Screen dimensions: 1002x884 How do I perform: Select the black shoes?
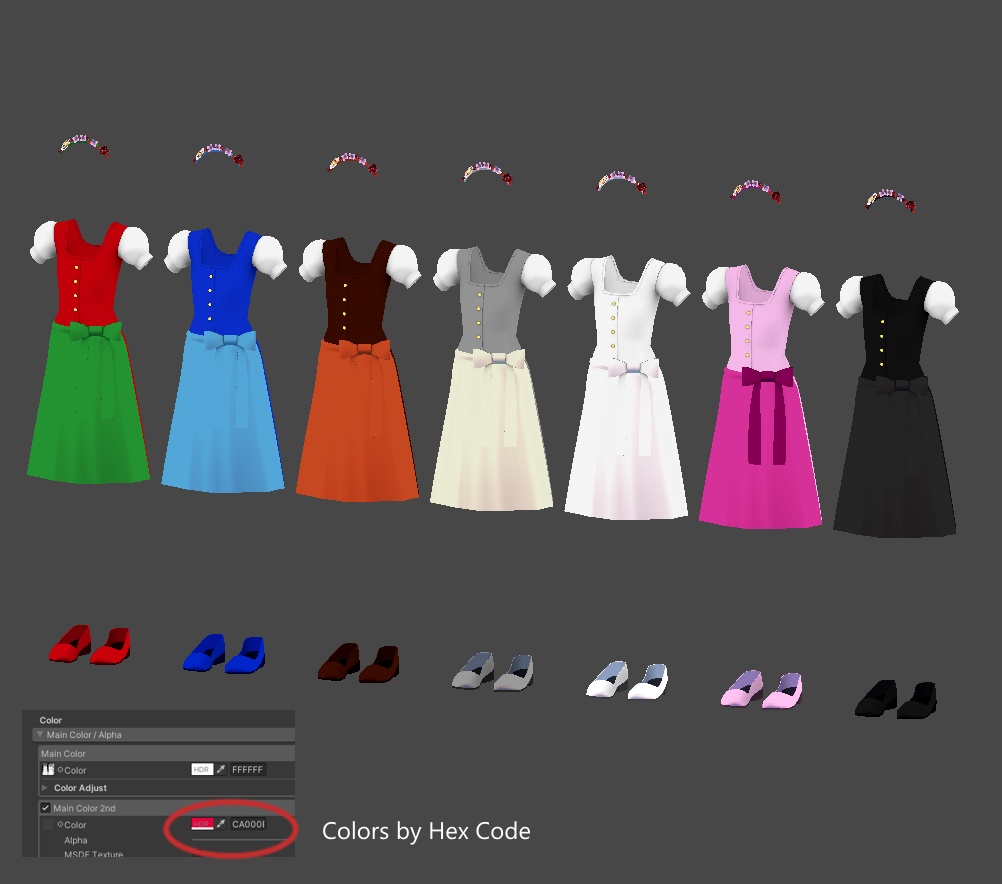(896, 699)
